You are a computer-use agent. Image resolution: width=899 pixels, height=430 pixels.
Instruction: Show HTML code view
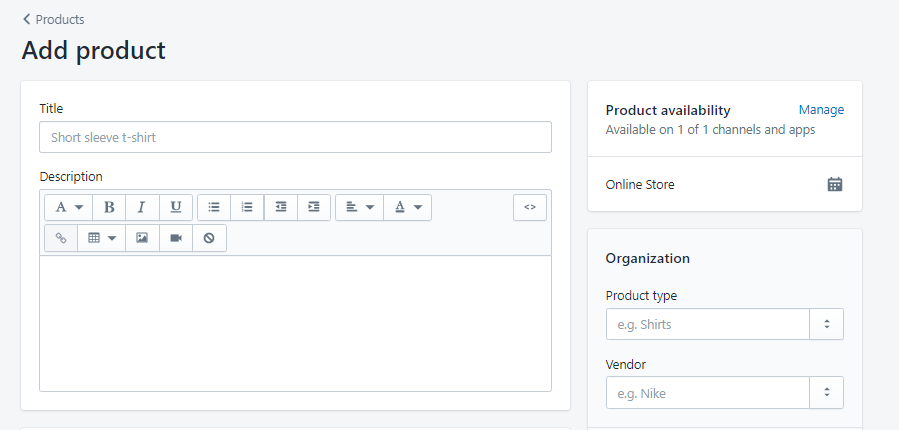(530, 207)
